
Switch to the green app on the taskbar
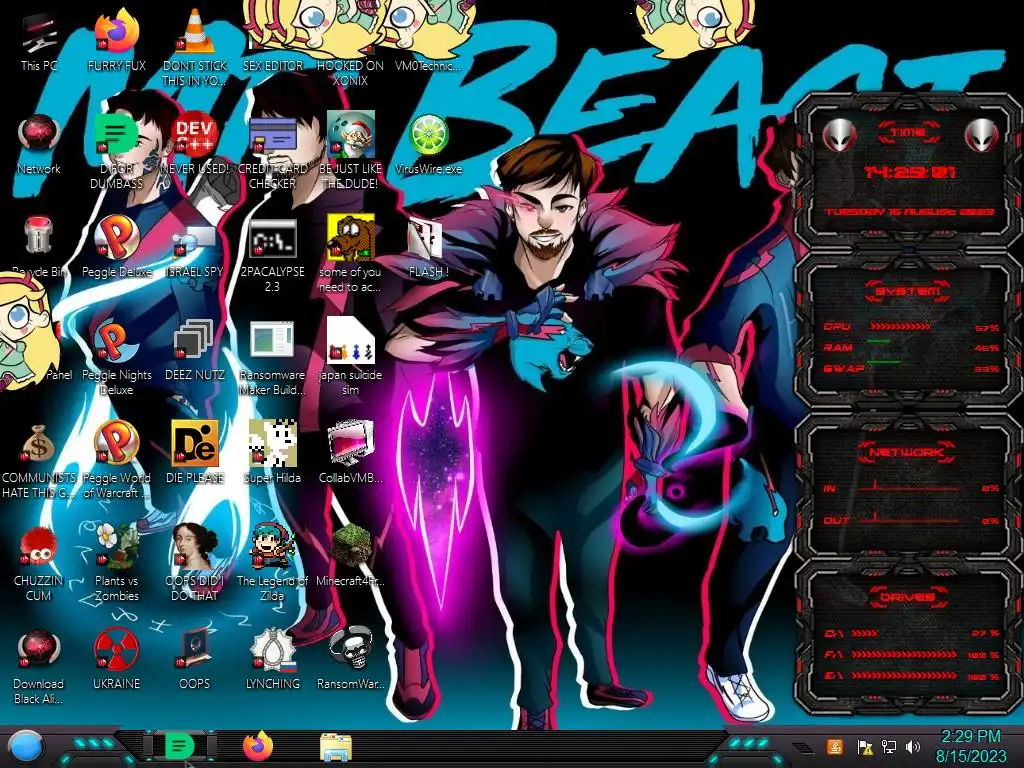(x=178, y=746)
